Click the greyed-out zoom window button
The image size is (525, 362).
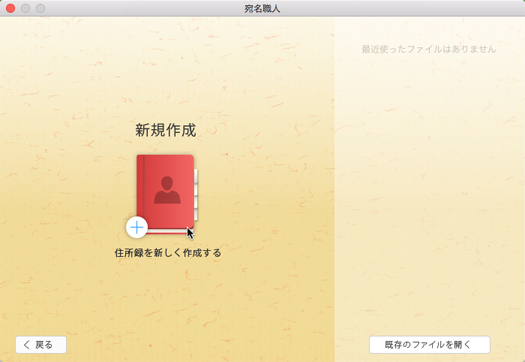[x=41, y=8]
